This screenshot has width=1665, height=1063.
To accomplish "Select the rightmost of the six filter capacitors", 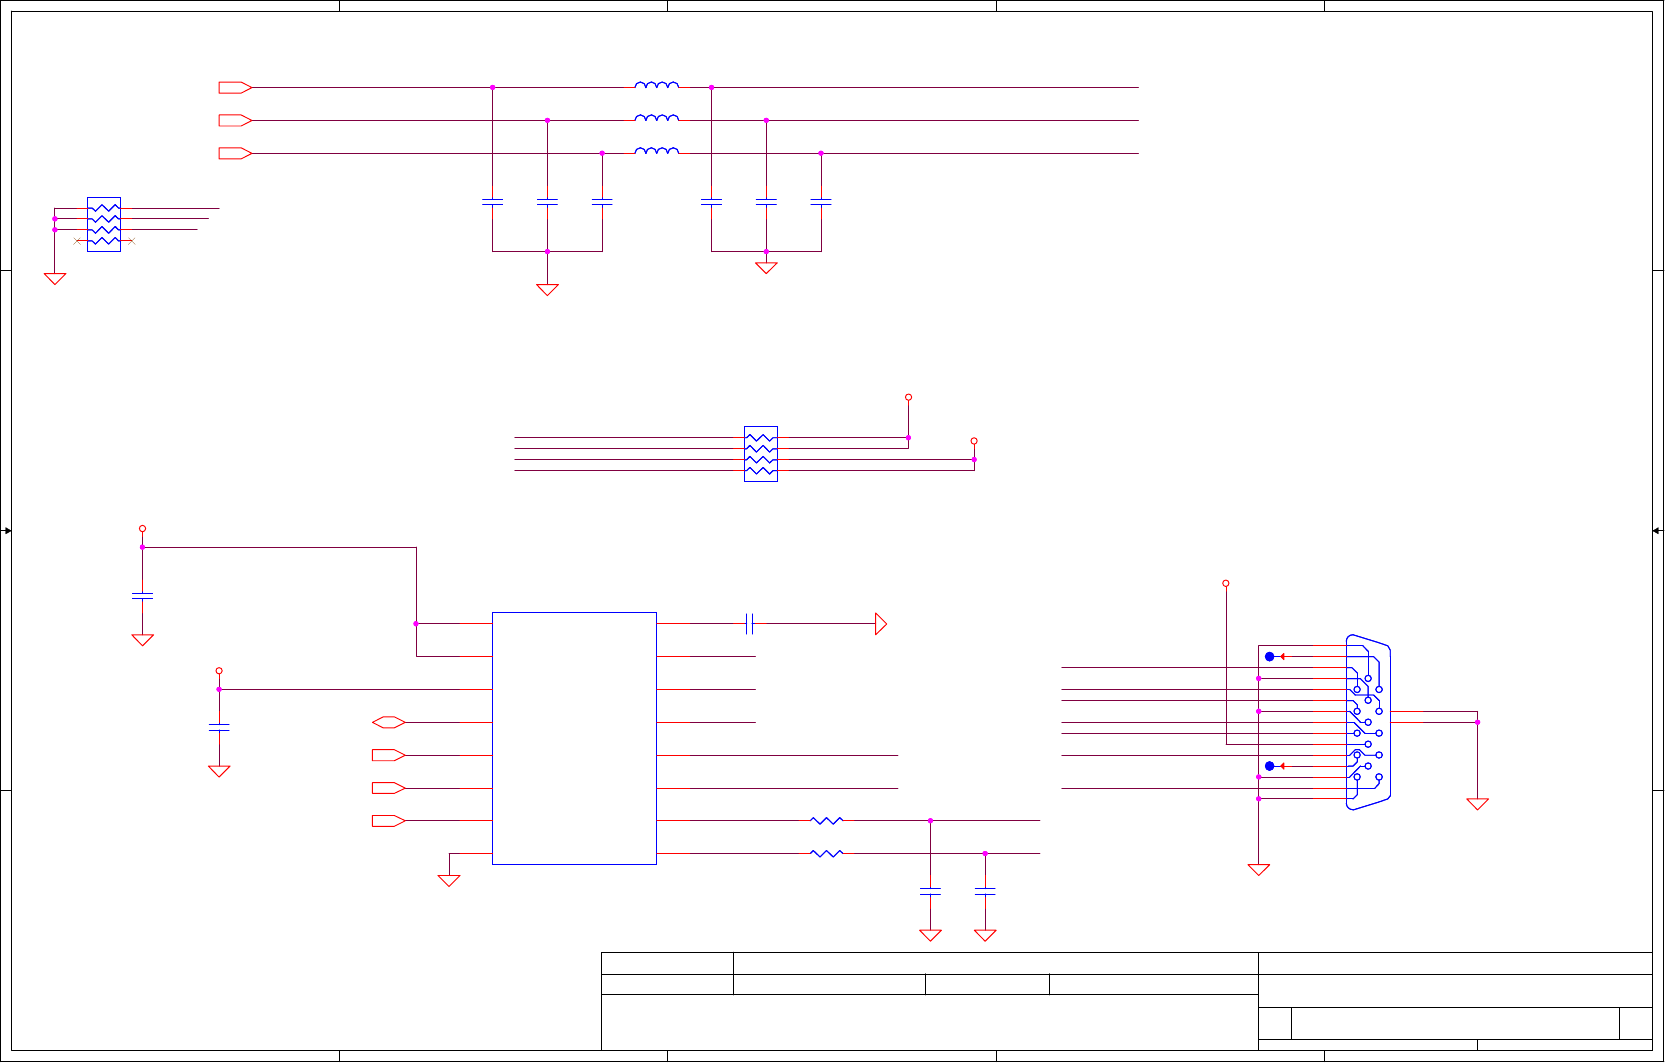I will point(821,203).
